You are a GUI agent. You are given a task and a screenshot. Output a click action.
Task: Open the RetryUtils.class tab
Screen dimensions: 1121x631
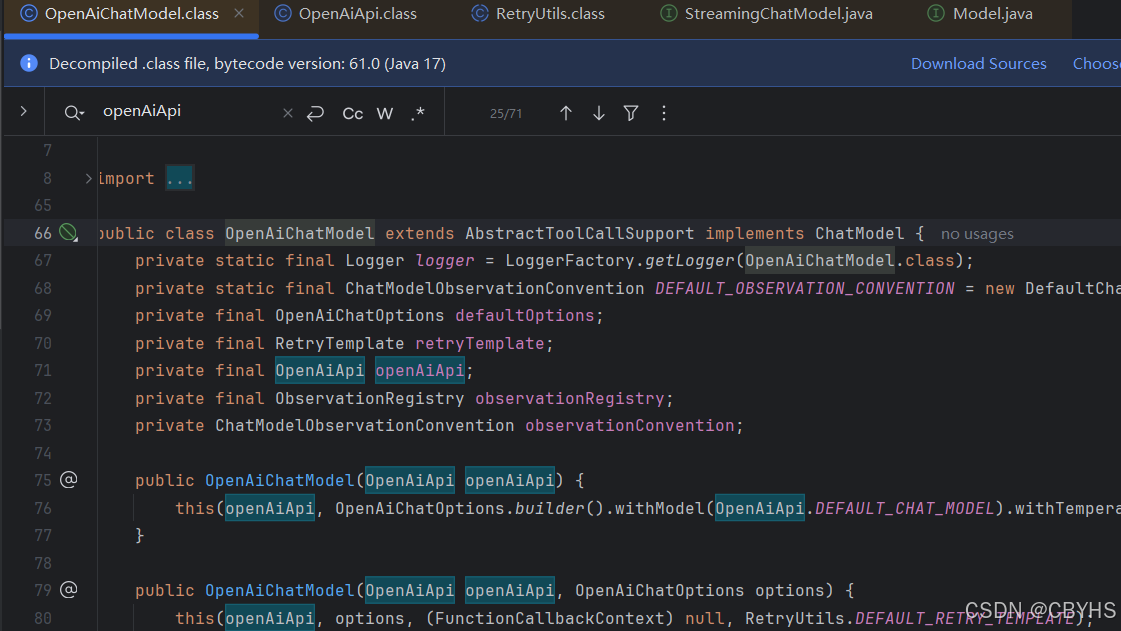538,14
